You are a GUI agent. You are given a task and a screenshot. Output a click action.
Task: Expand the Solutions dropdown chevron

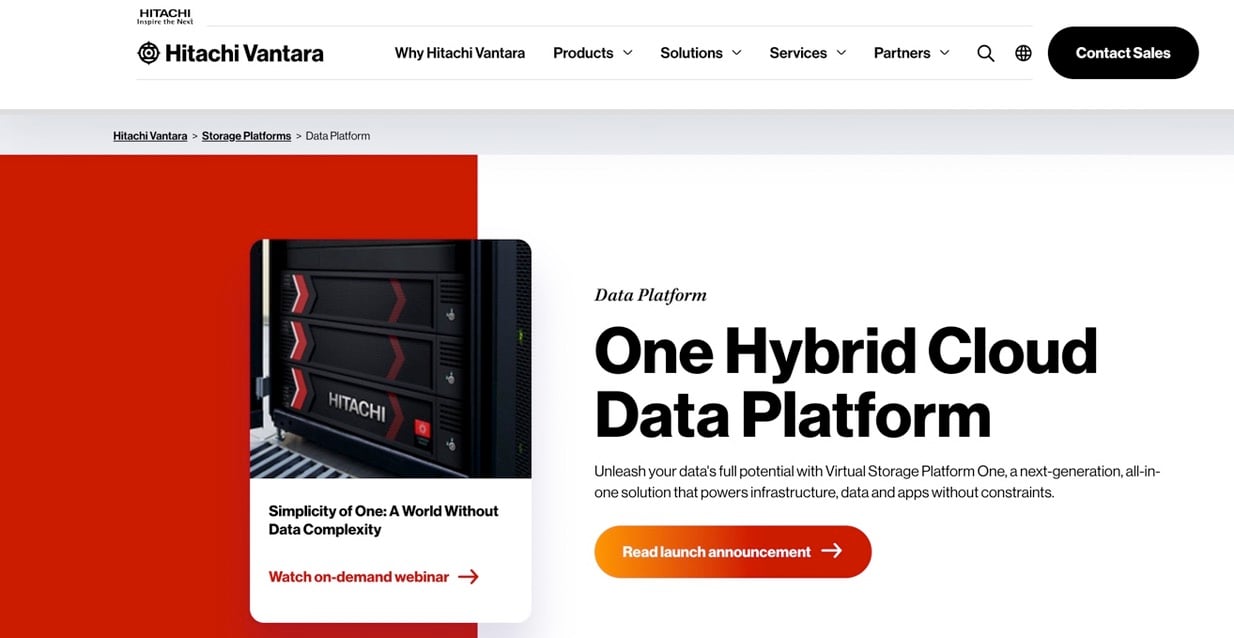[x=737, y=53]
